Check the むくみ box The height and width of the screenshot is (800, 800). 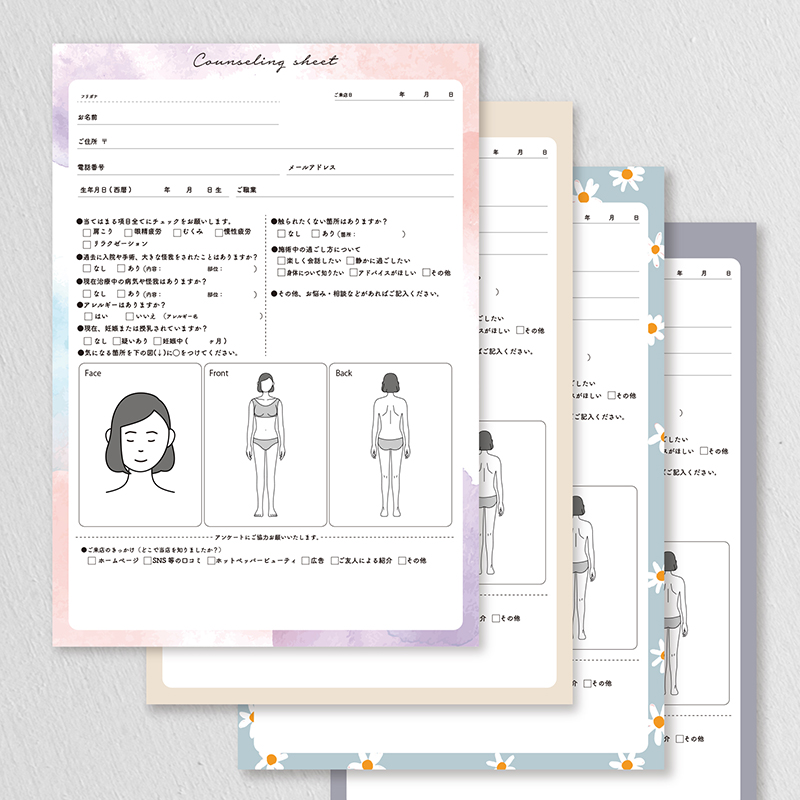177,233
